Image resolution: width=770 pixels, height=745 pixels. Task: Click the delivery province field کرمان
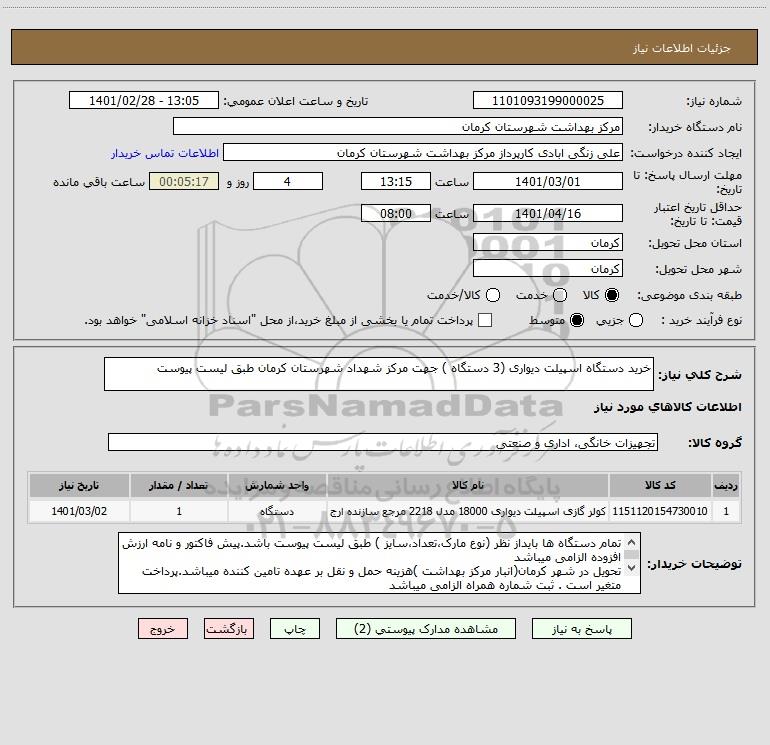(548, 243)
